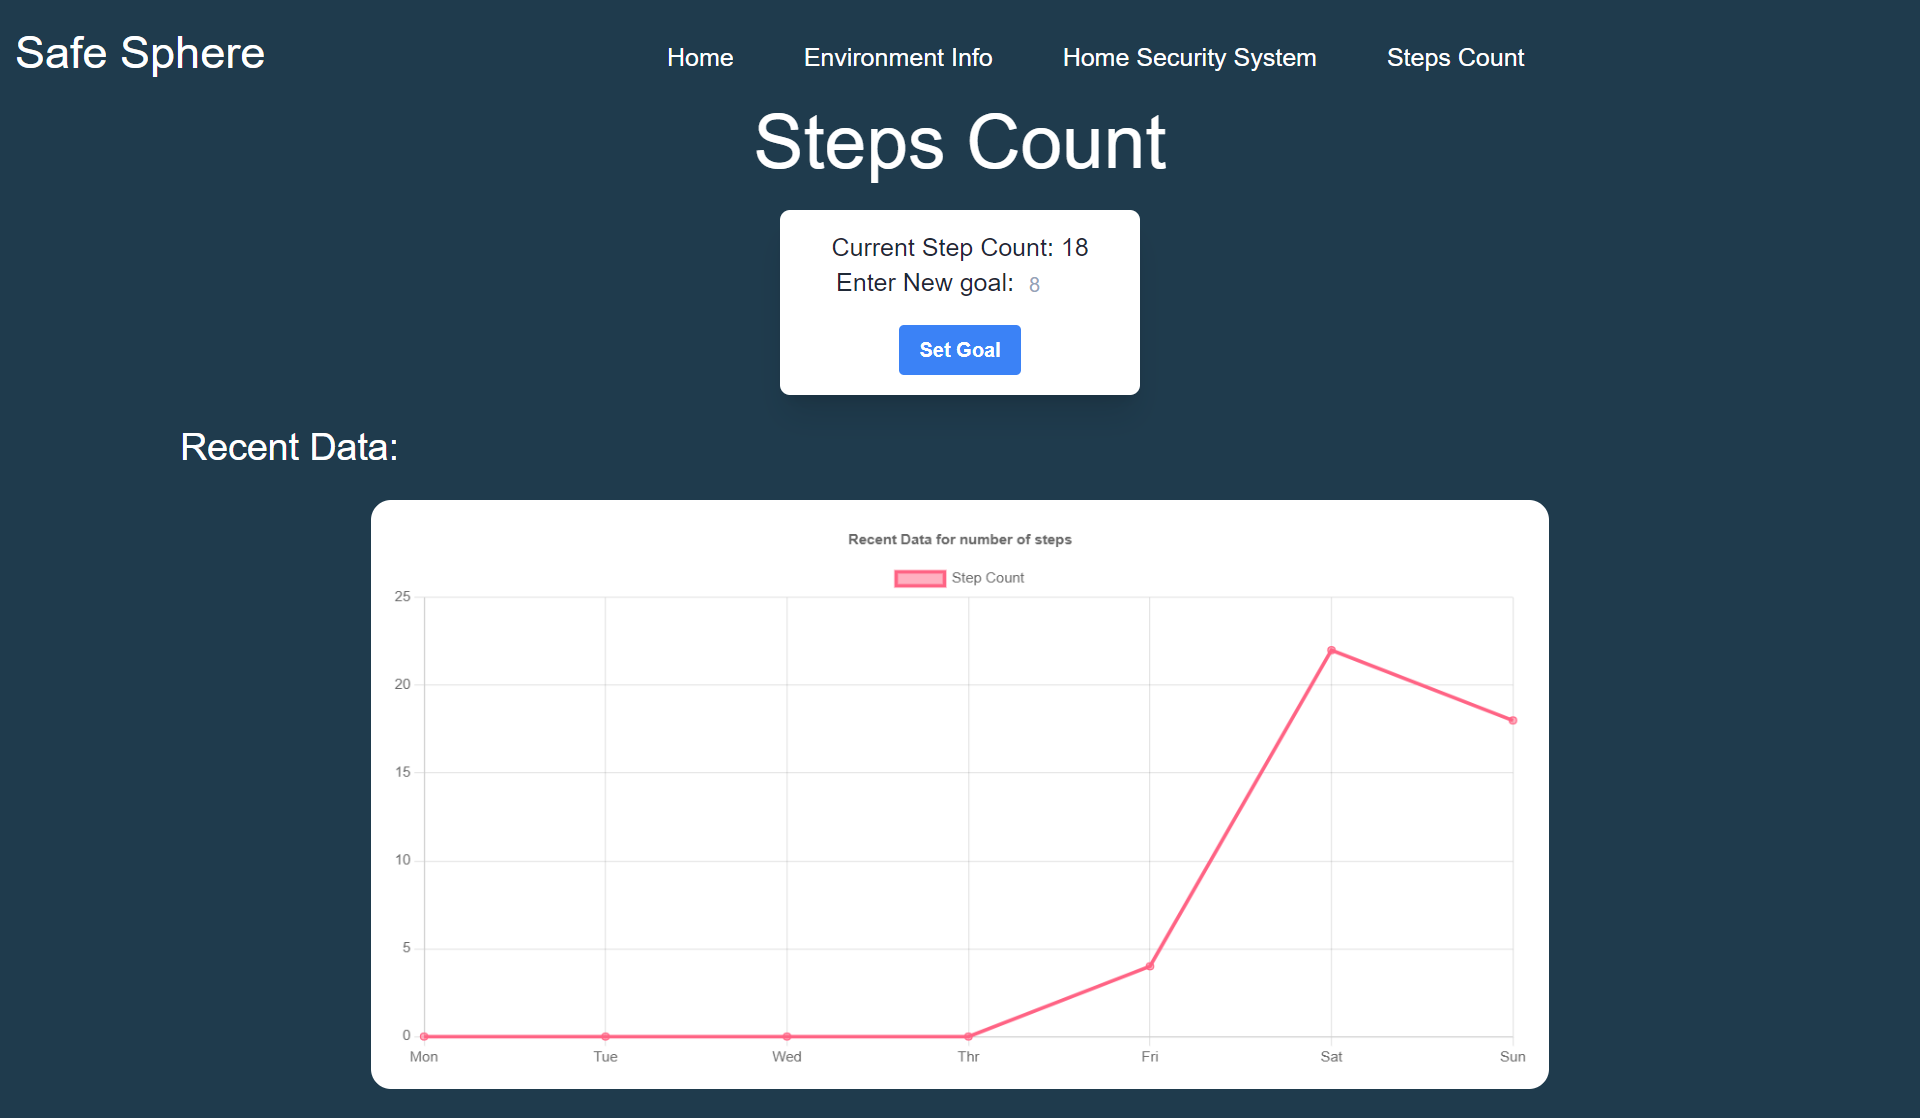Click the Tuesday data point on chart
Screen dimensions: 1920x1118
click(x=605, y=1036)
